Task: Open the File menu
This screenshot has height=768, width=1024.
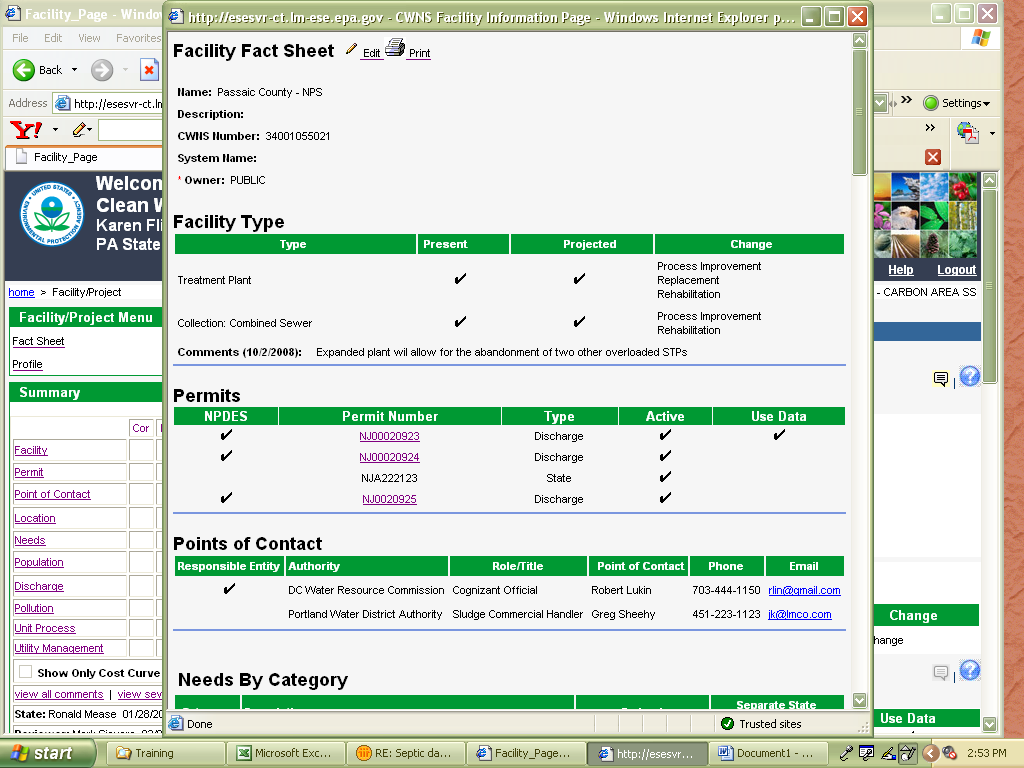Action: pyautogui.click(x=20, y=38)
